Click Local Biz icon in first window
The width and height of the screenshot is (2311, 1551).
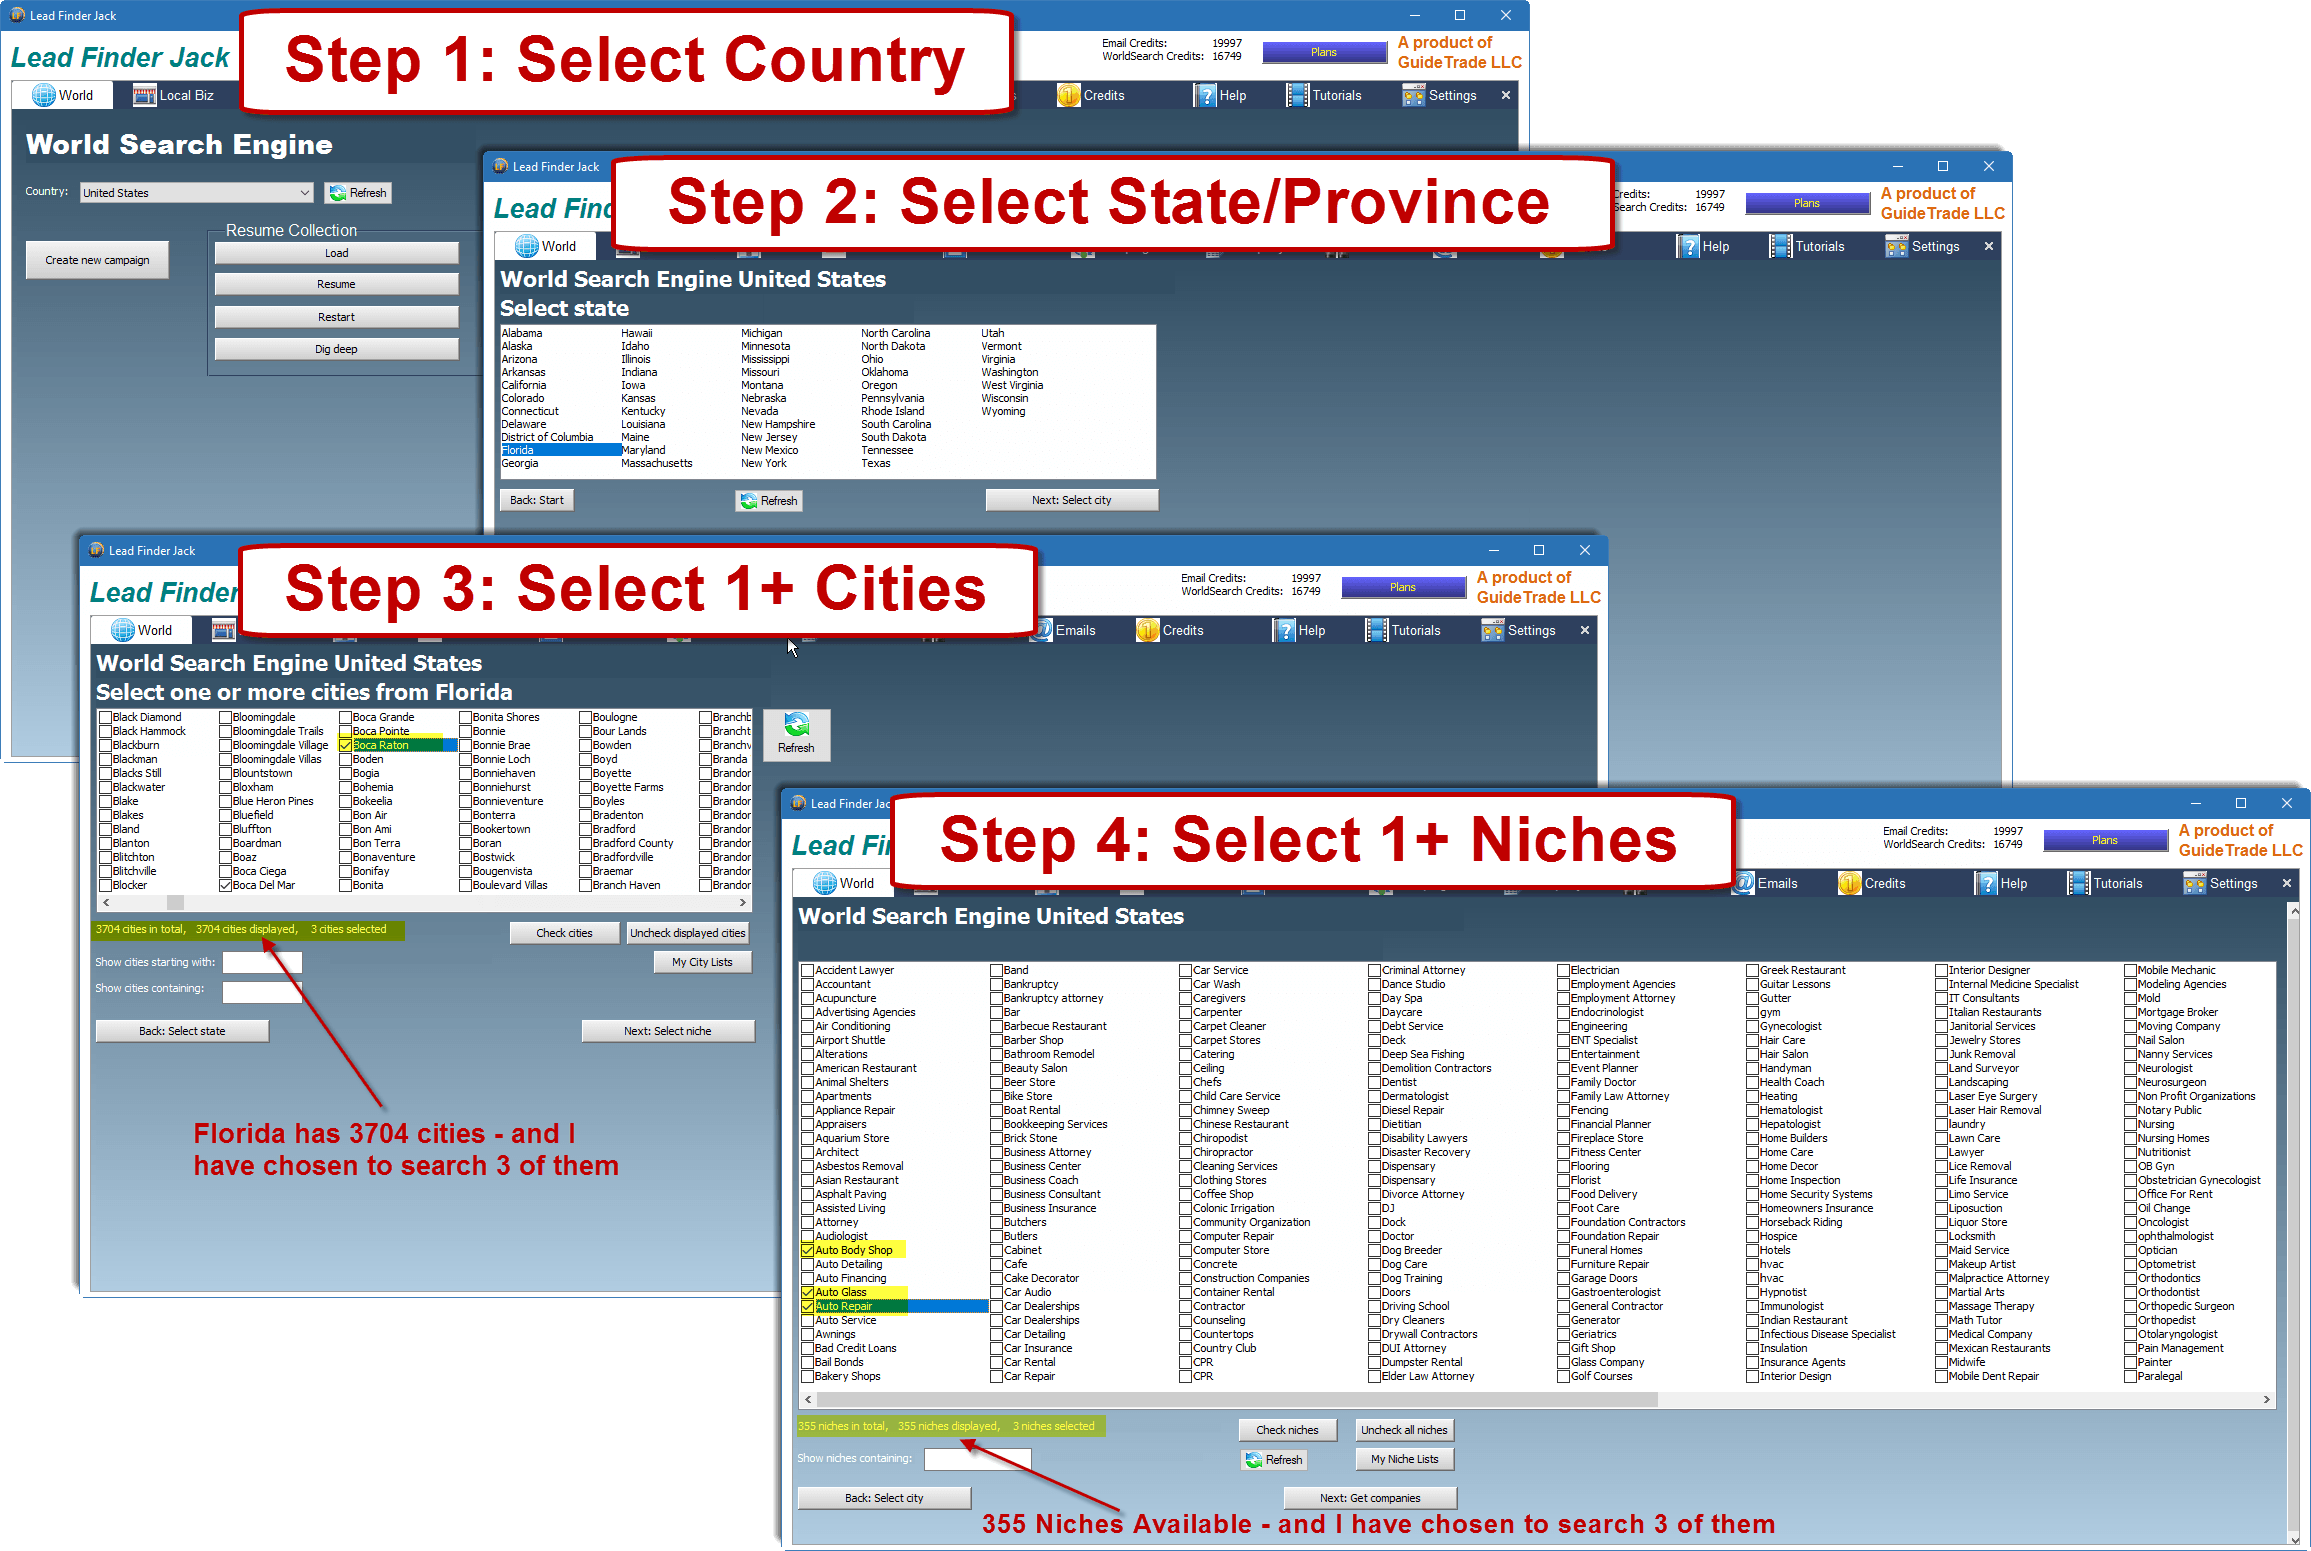145,95
